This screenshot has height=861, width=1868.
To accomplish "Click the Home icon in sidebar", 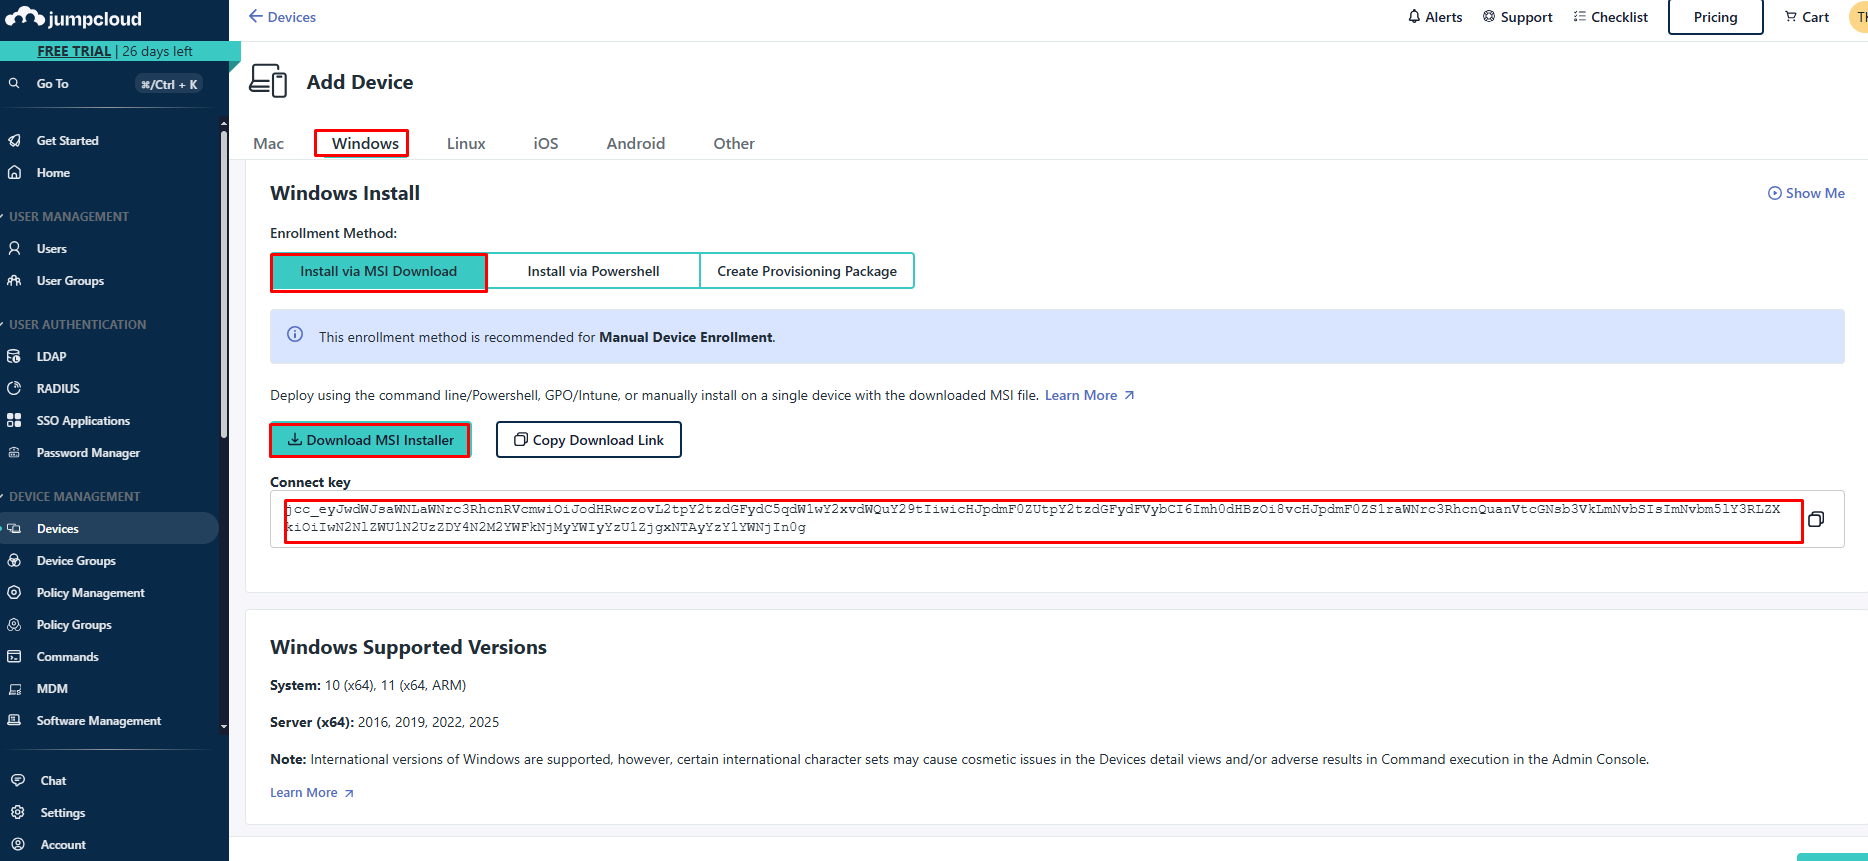I will tap(14, 173).
